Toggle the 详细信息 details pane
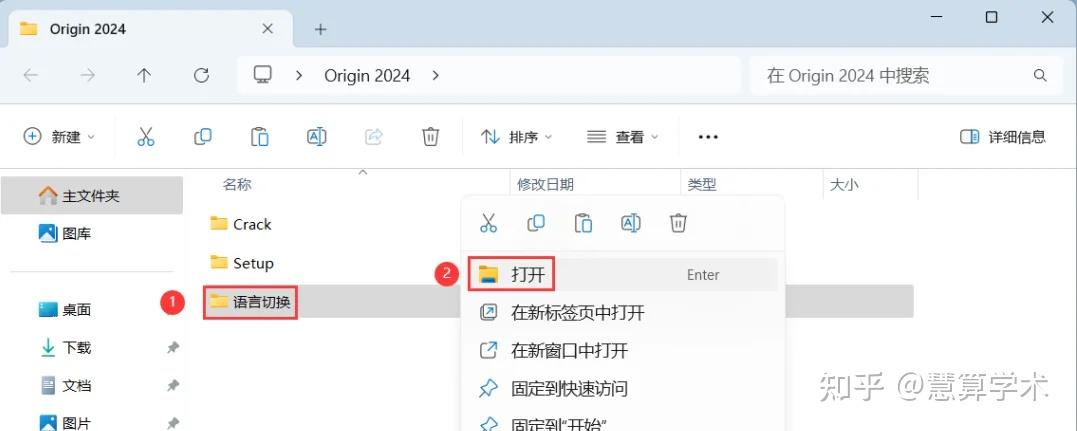This screenshot has height=431, width=1077. pyautogui.click(x=1002, y=137)
